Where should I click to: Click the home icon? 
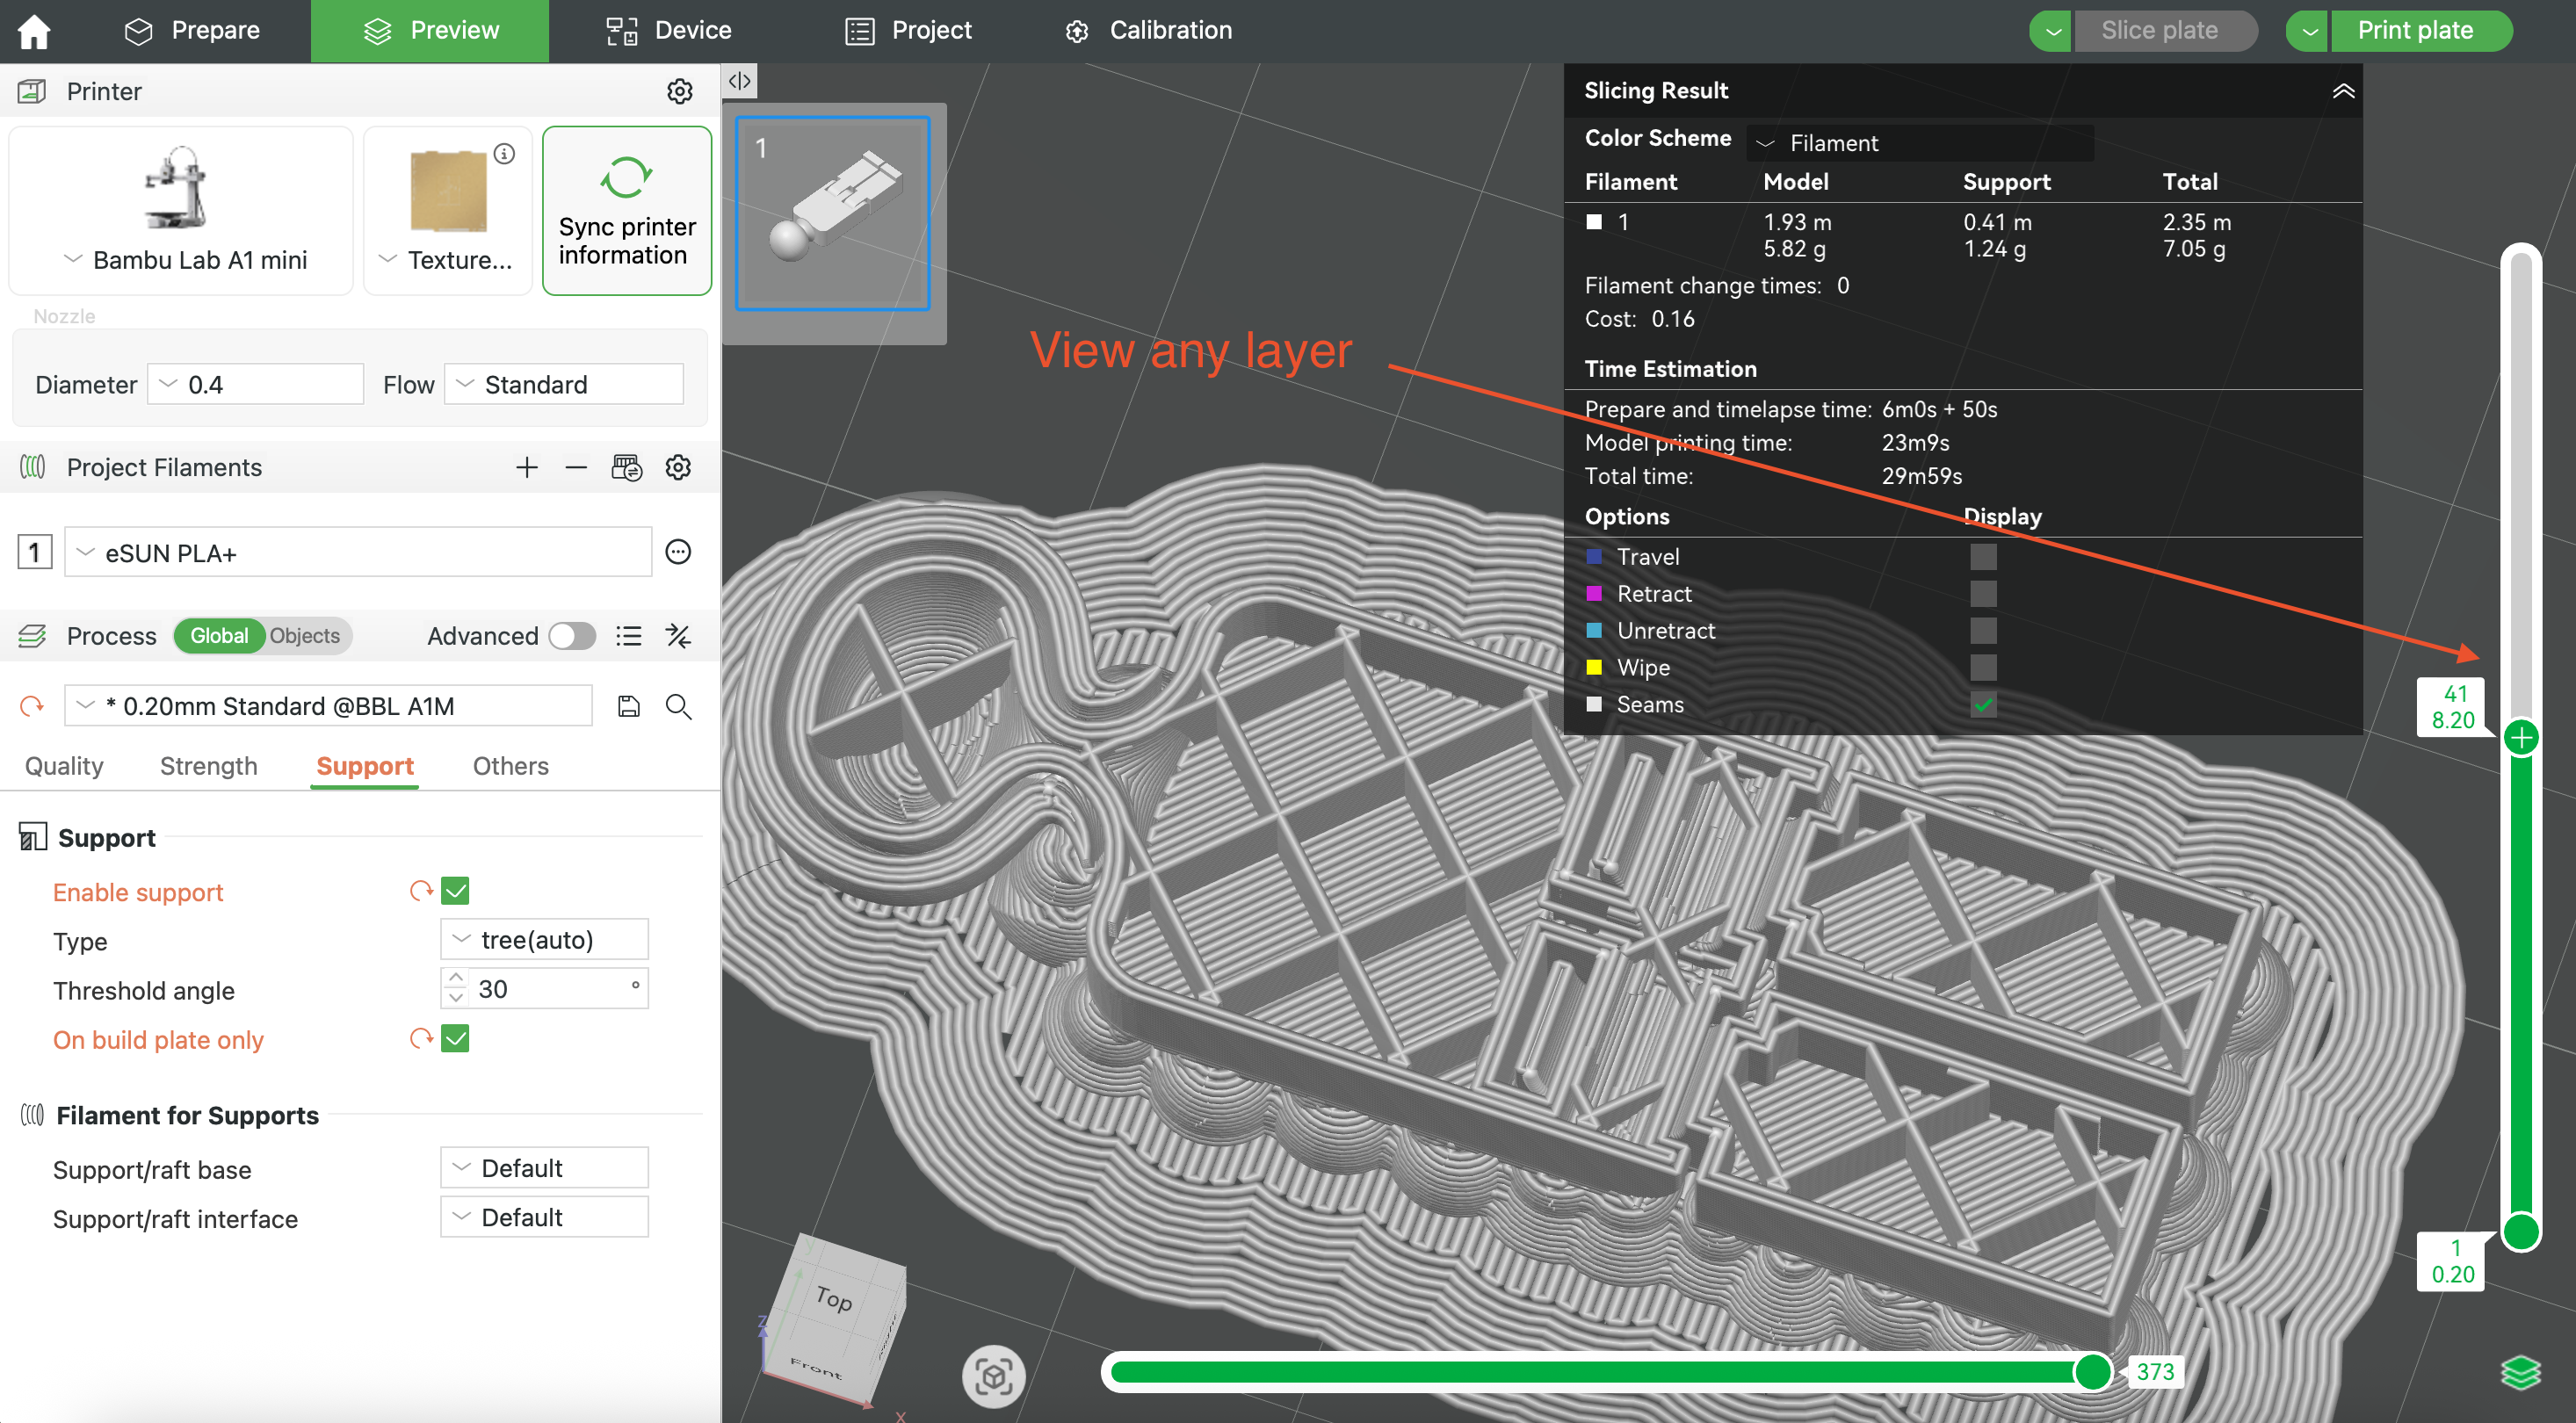point(34,31)
